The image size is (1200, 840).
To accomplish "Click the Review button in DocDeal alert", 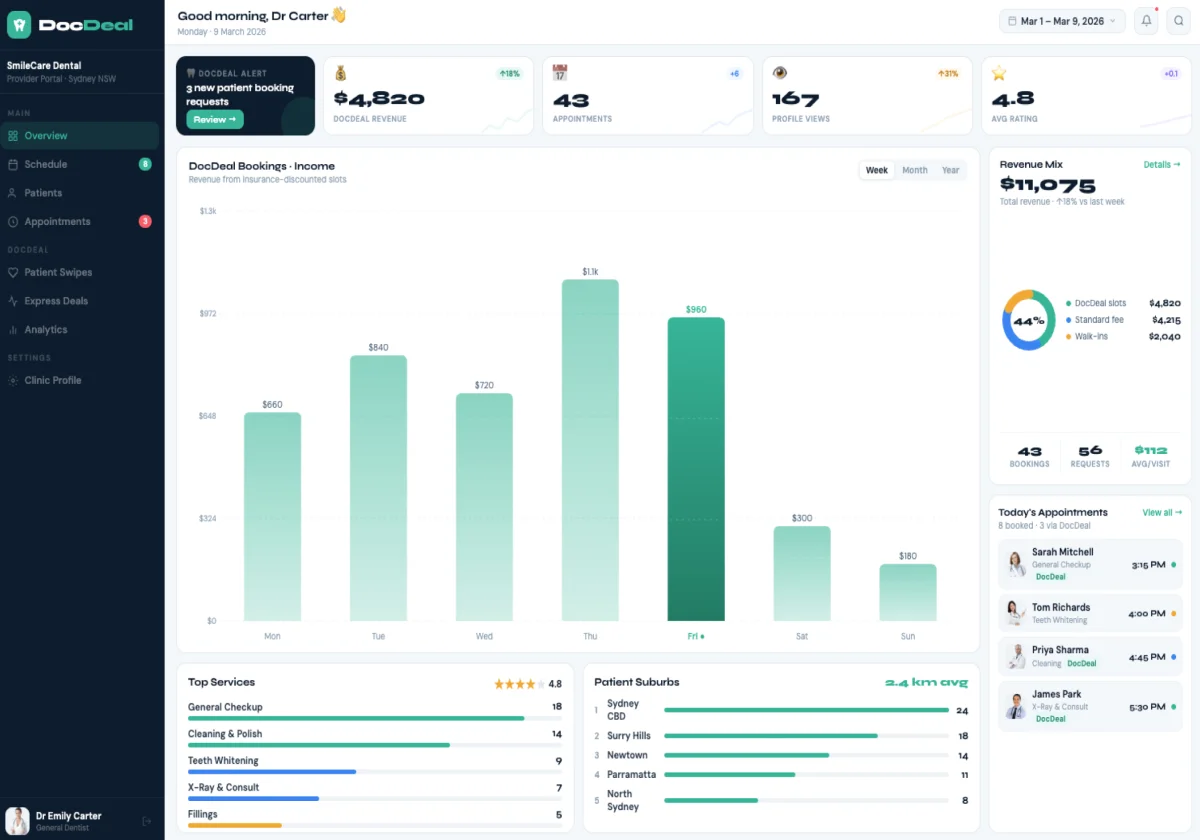I will coord(214,120).
